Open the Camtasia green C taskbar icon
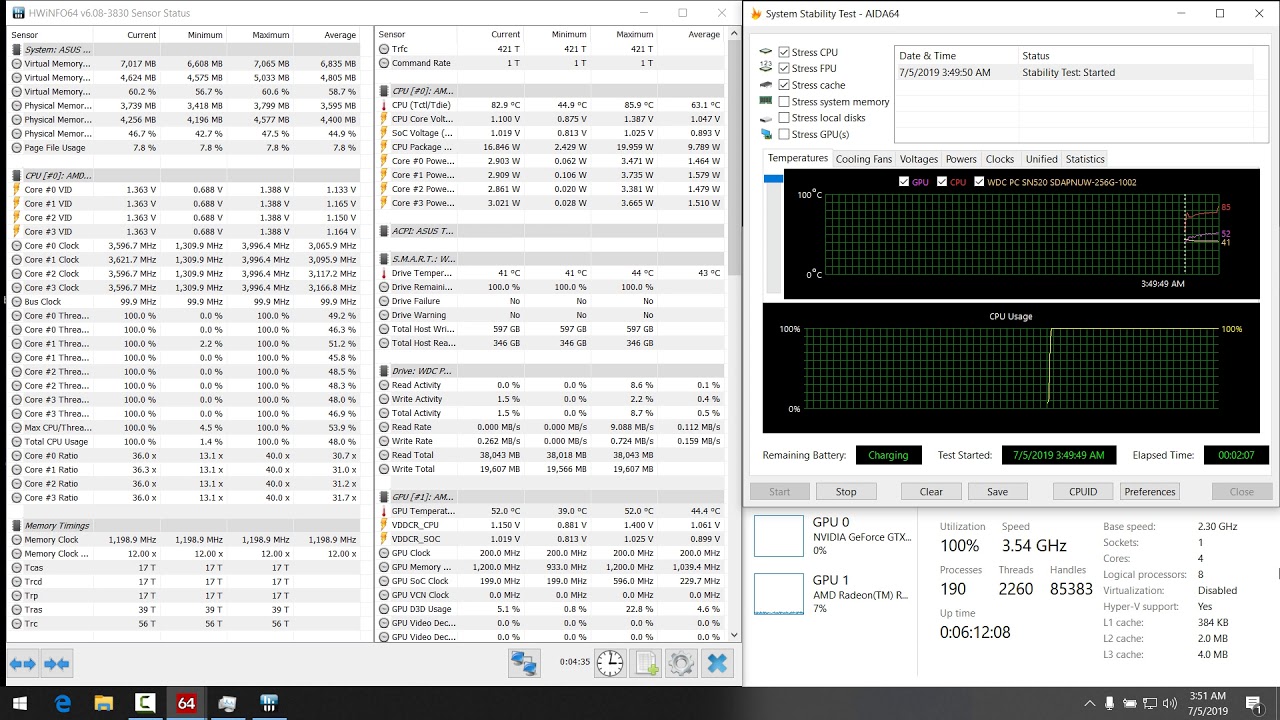 click(145, 704)
